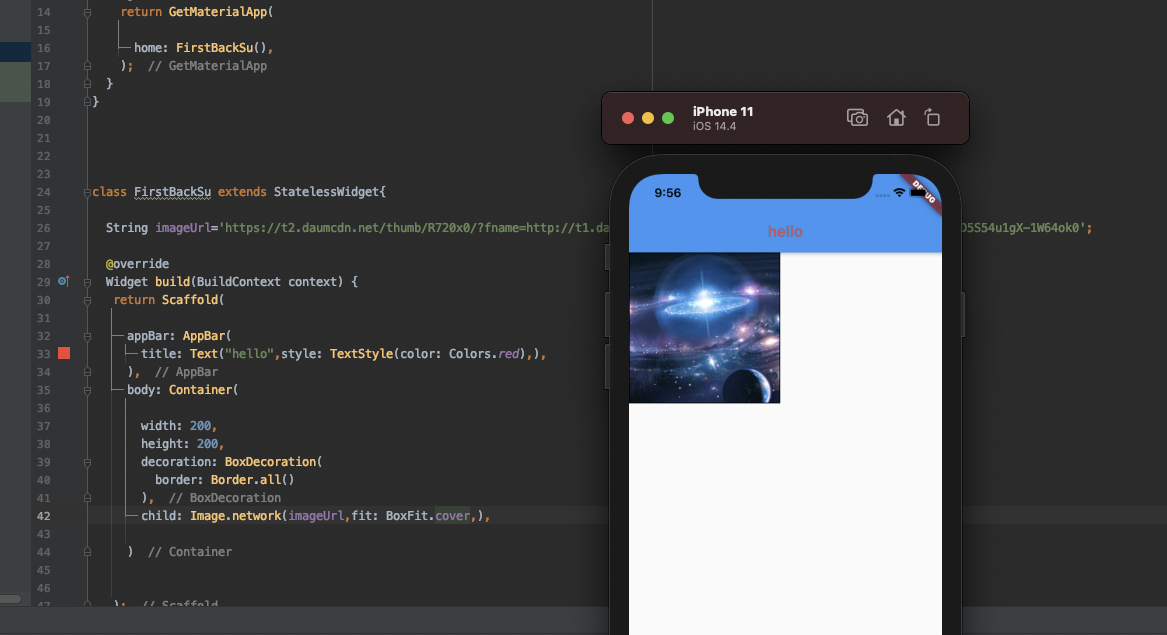The height and width of the screenshot is (635, 1167).
Task: Tap the battery icon in simulator status bar
Action: click(x=918, y=194)
